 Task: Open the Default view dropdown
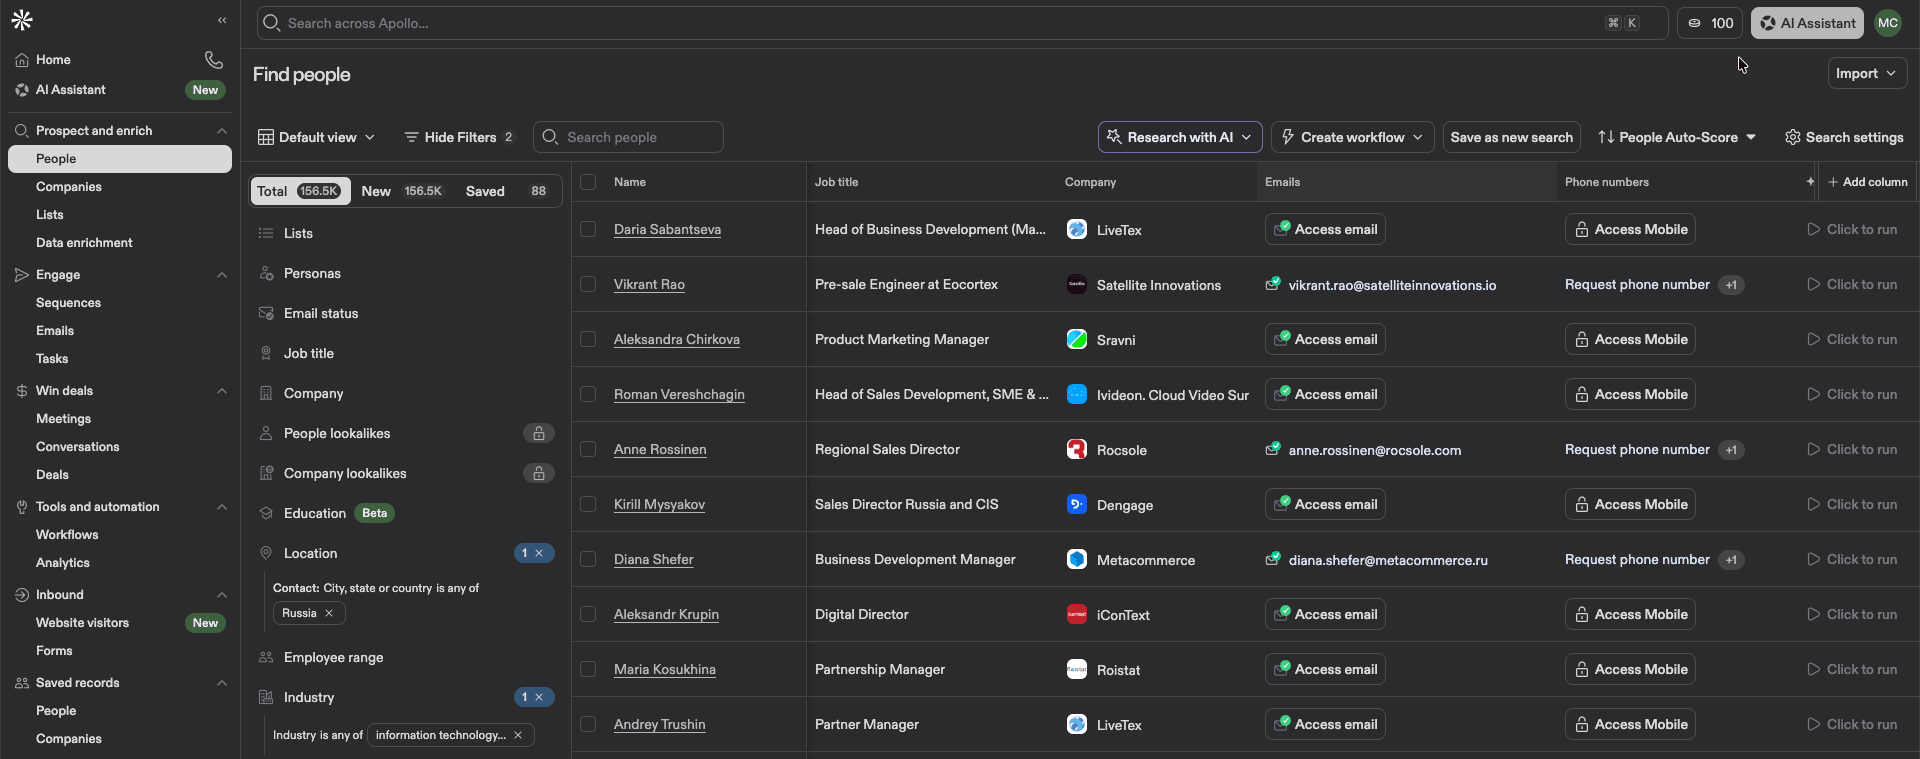(317, 137)
